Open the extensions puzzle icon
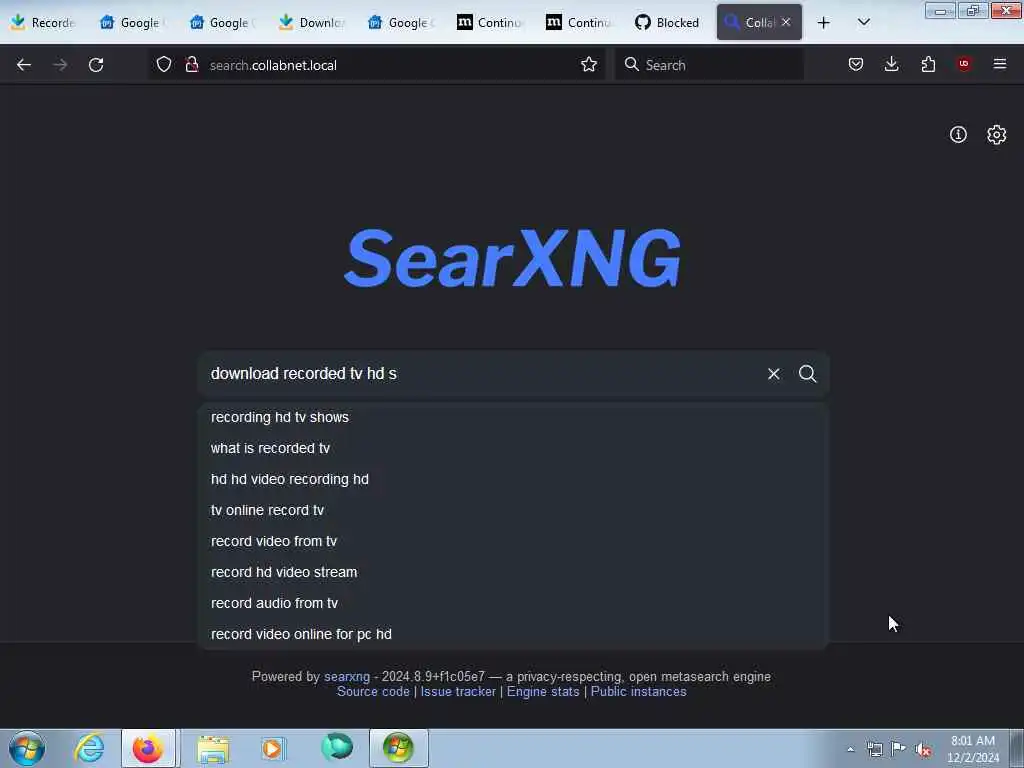This screenshot has height=768, width=1024. (928, 65)
